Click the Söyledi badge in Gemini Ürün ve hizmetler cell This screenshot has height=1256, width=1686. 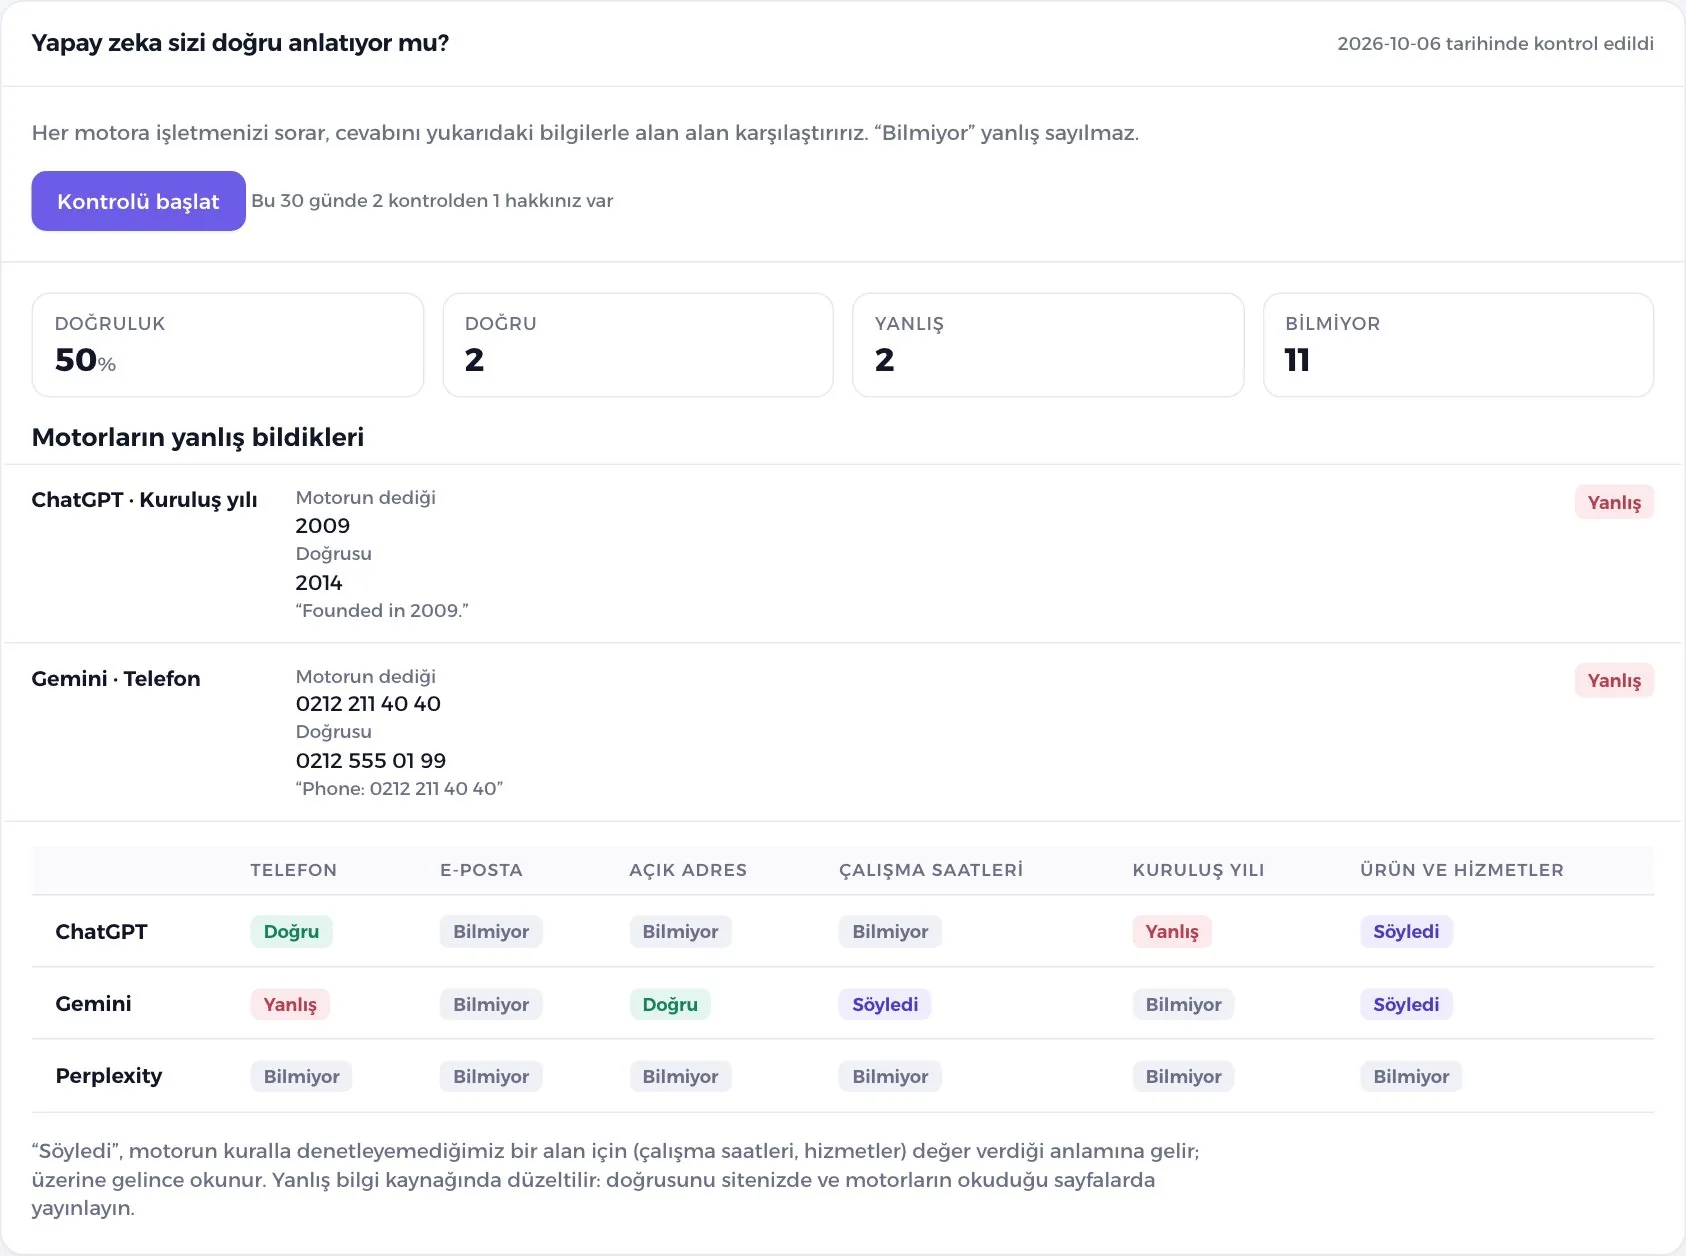(x=1406, y=1004)
